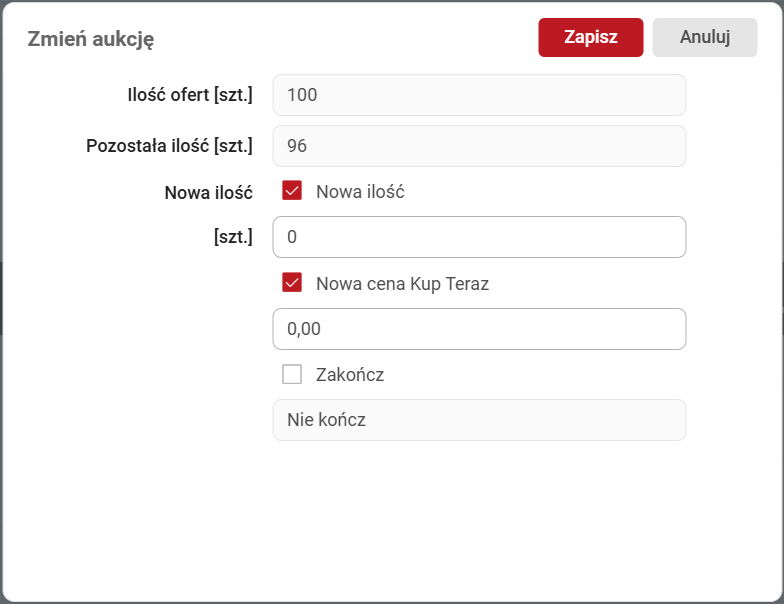Viewport: 784px width, 604px height.
Task: Select the Ilość ofert field showing 100
Action: pyautogui.click(x=479, y=95)
